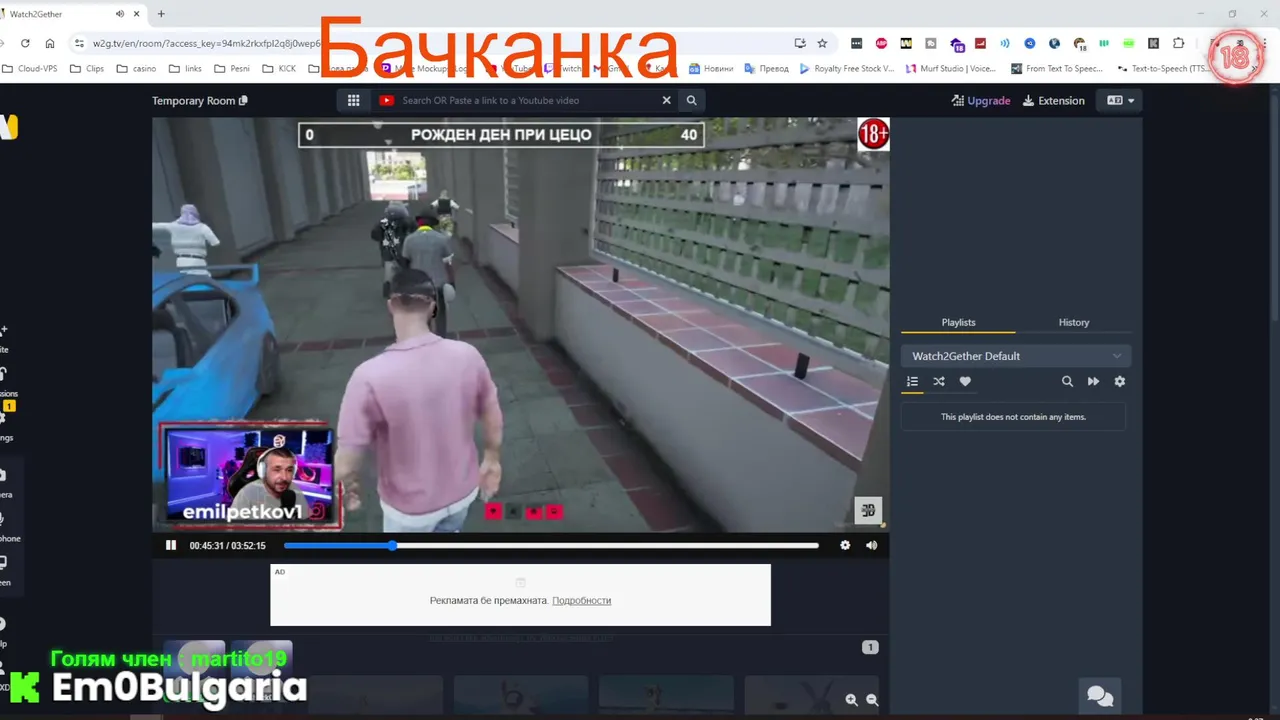Zoom out user tiles with minus magnifier
1280x720 pixels.
(x=872, y=700)
